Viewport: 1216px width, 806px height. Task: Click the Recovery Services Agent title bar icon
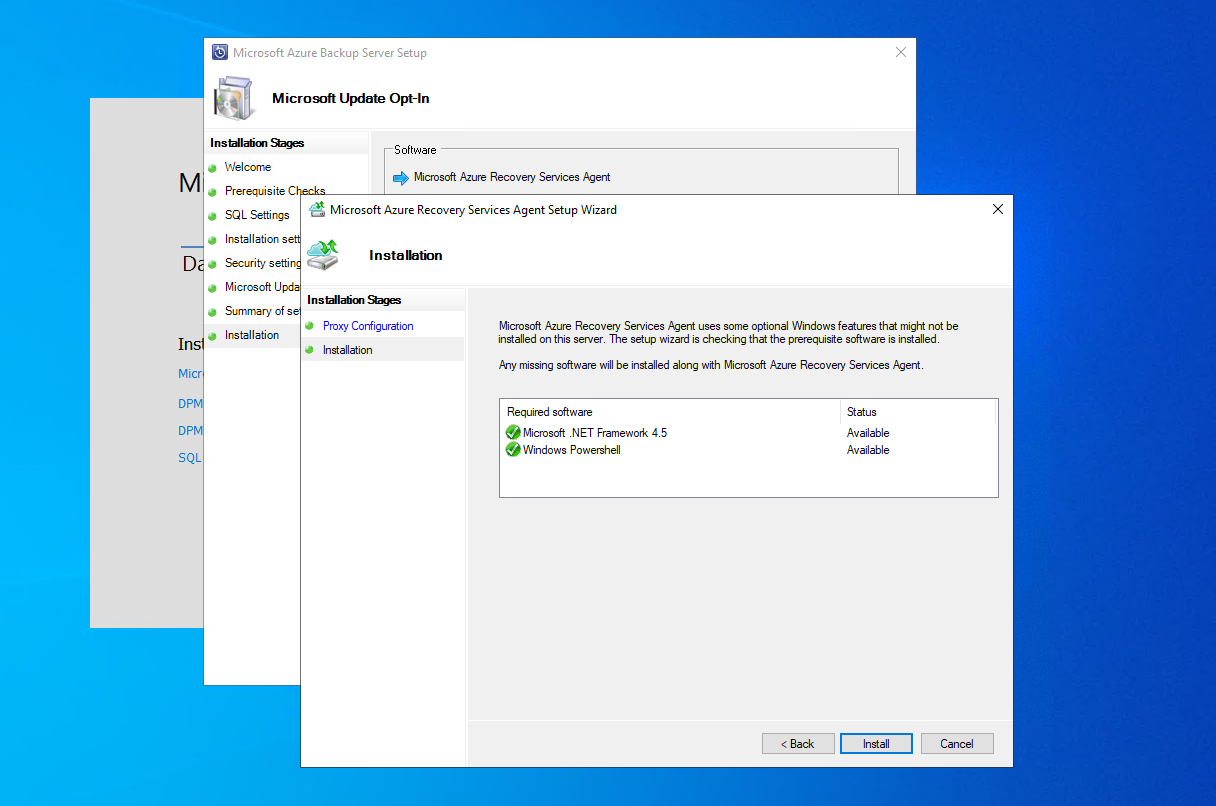[x=317, y=209]
